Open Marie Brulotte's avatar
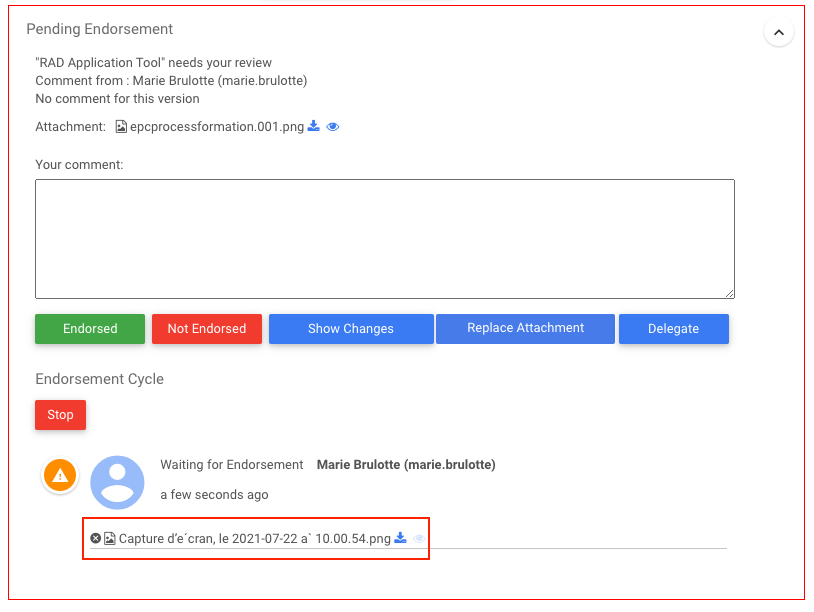The image size is (814, 612). [x=117, y=482]
